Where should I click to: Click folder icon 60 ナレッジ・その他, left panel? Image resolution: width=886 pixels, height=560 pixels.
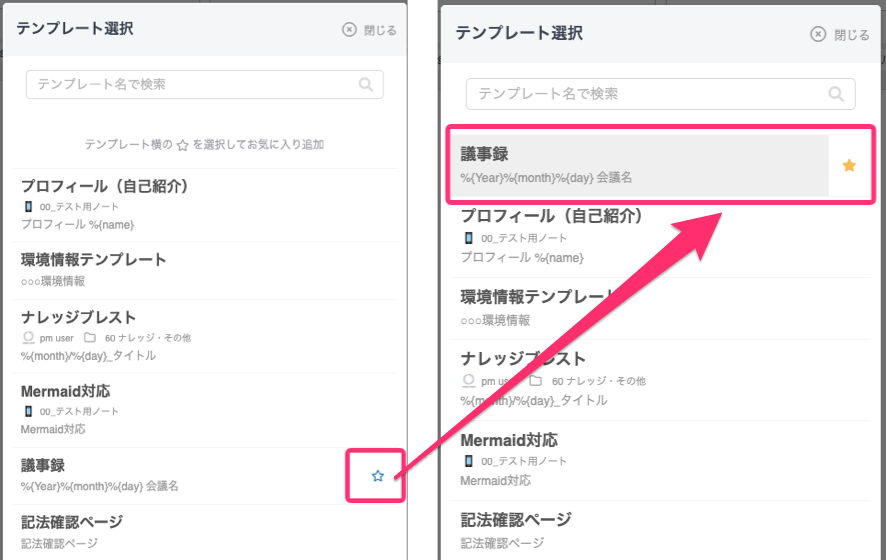(x=89, y=337)
